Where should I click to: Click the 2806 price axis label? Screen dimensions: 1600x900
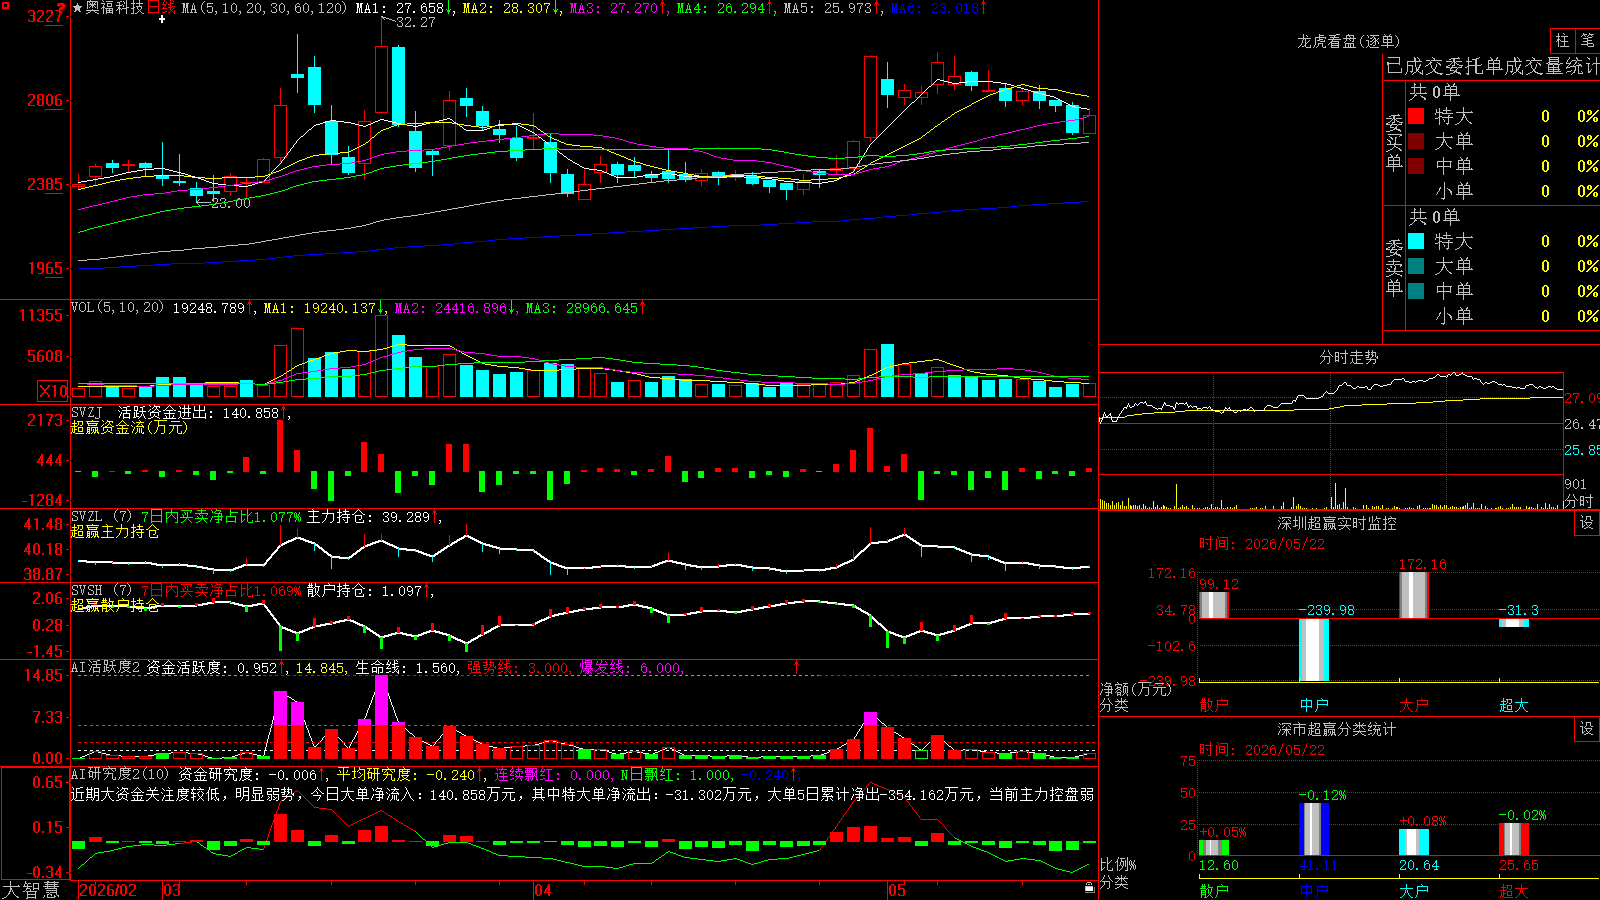pyautogui.click(x=44, y=100)
